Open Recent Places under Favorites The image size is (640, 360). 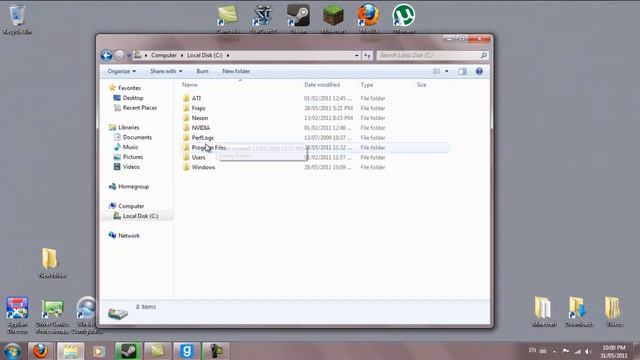click(x=140, y=108)
